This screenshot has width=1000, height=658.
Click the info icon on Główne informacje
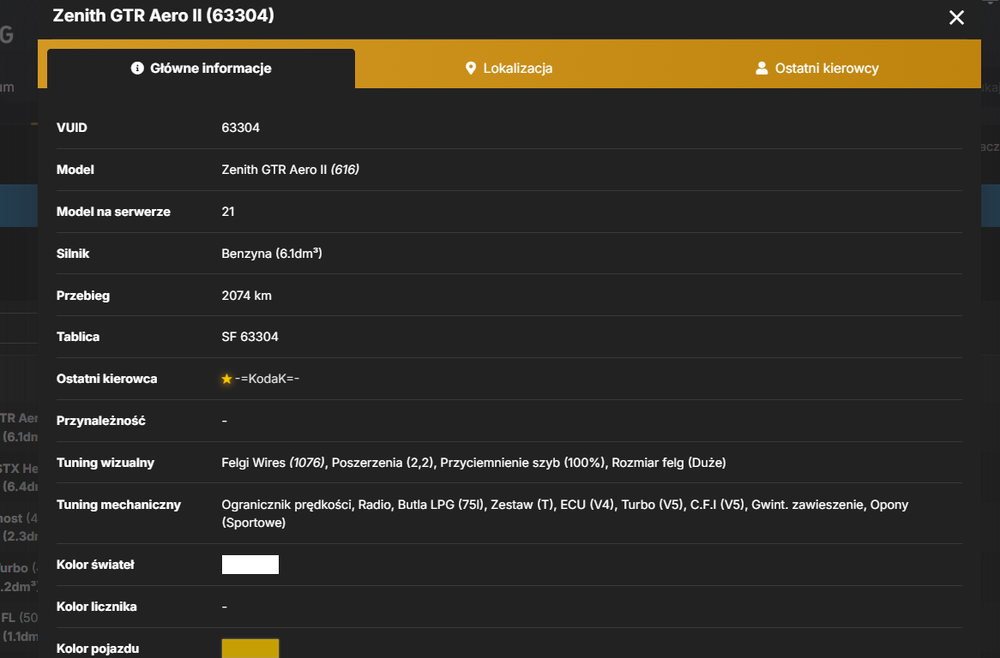pyautogui.click(x=137, y=68)
